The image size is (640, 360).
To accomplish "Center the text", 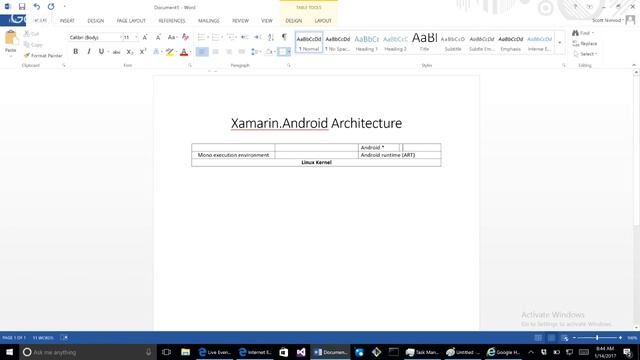I will click(216, 52).
